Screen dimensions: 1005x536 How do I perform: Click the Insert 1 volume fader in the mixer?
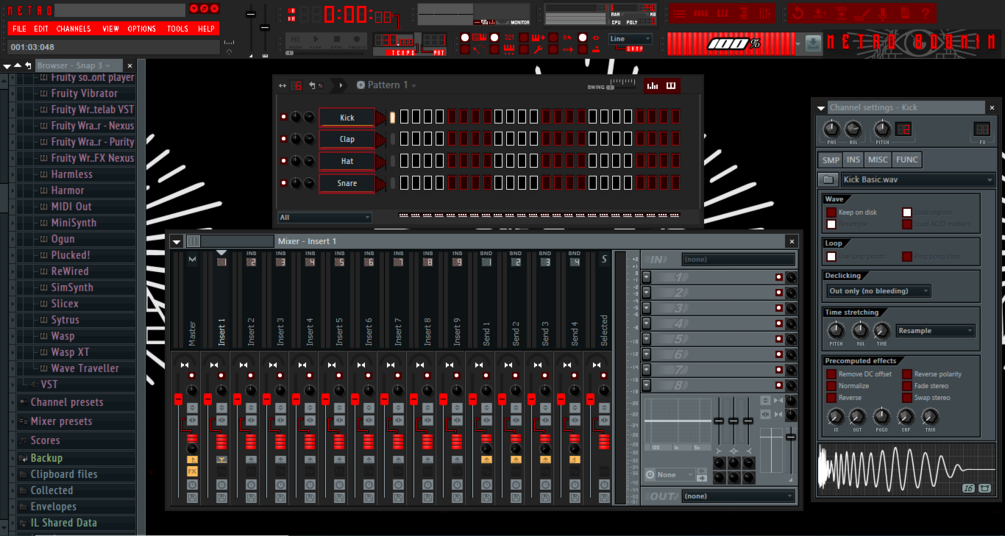(208, 399)
